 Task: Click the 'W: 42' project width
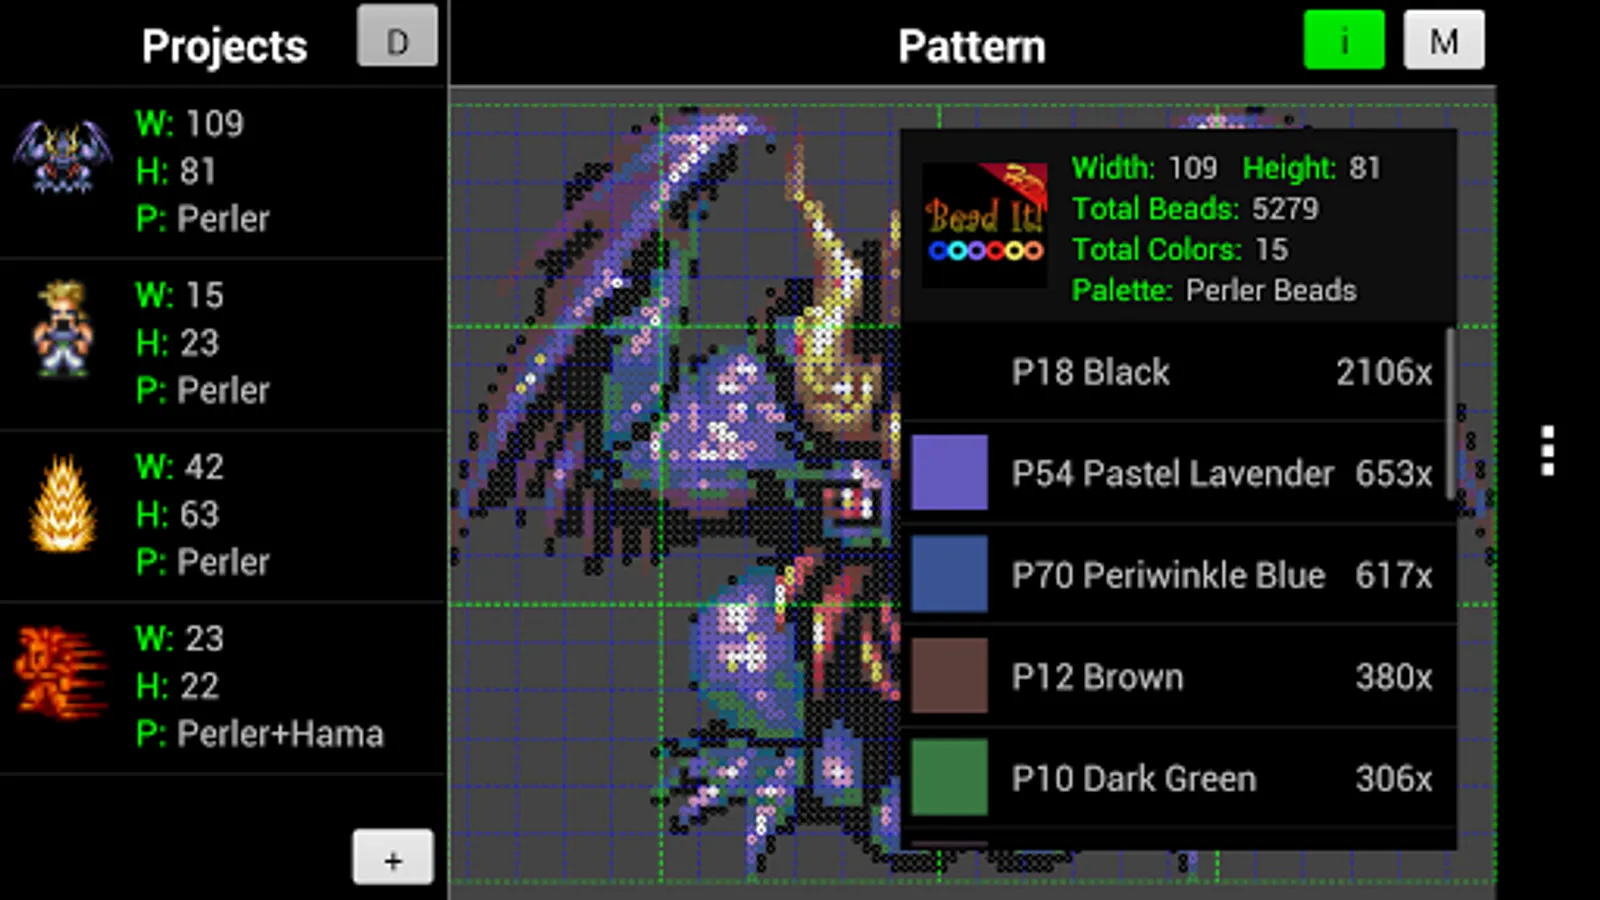[180, 467]
